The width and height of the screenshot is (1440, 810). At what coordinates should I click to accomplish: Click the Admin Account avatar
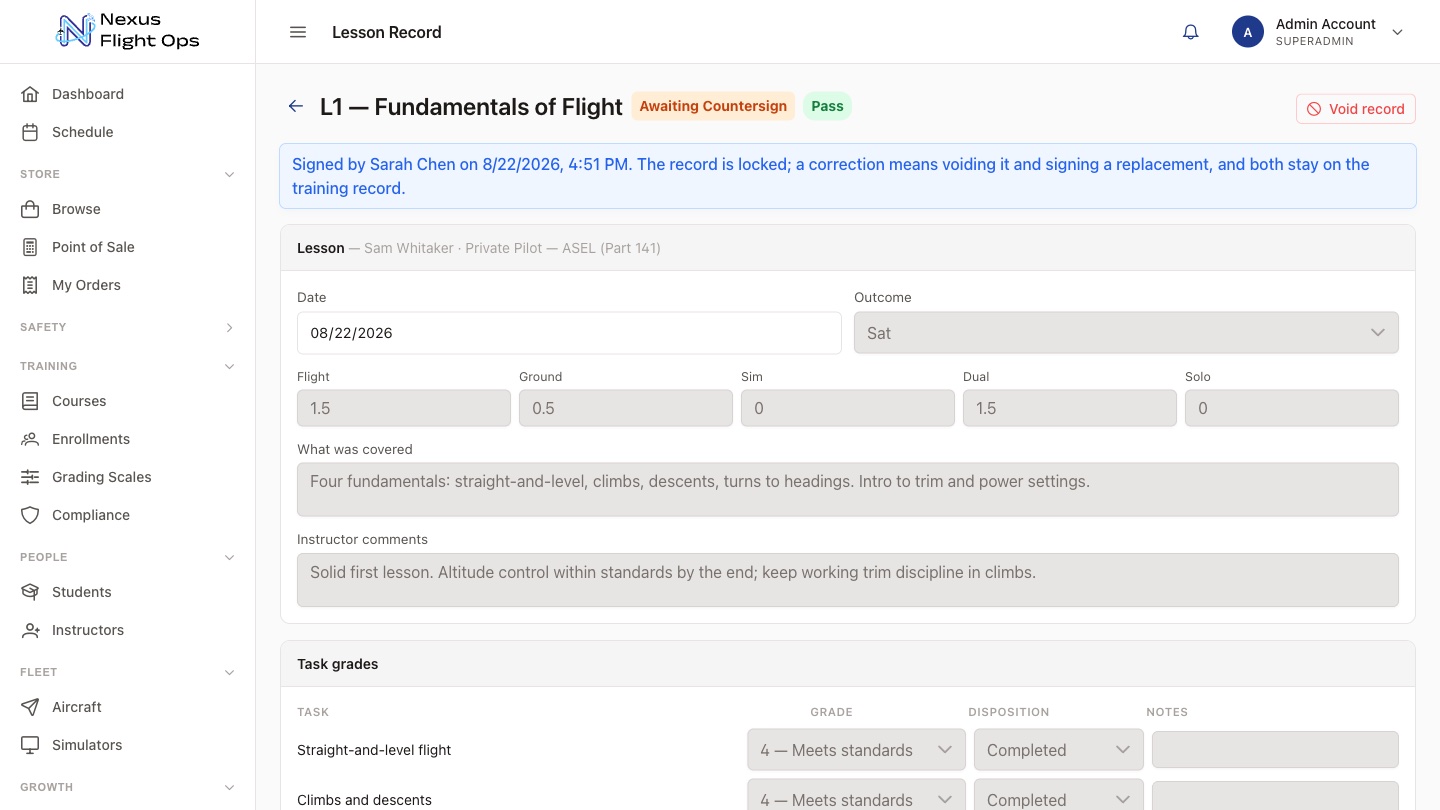tap(1248, 32)
